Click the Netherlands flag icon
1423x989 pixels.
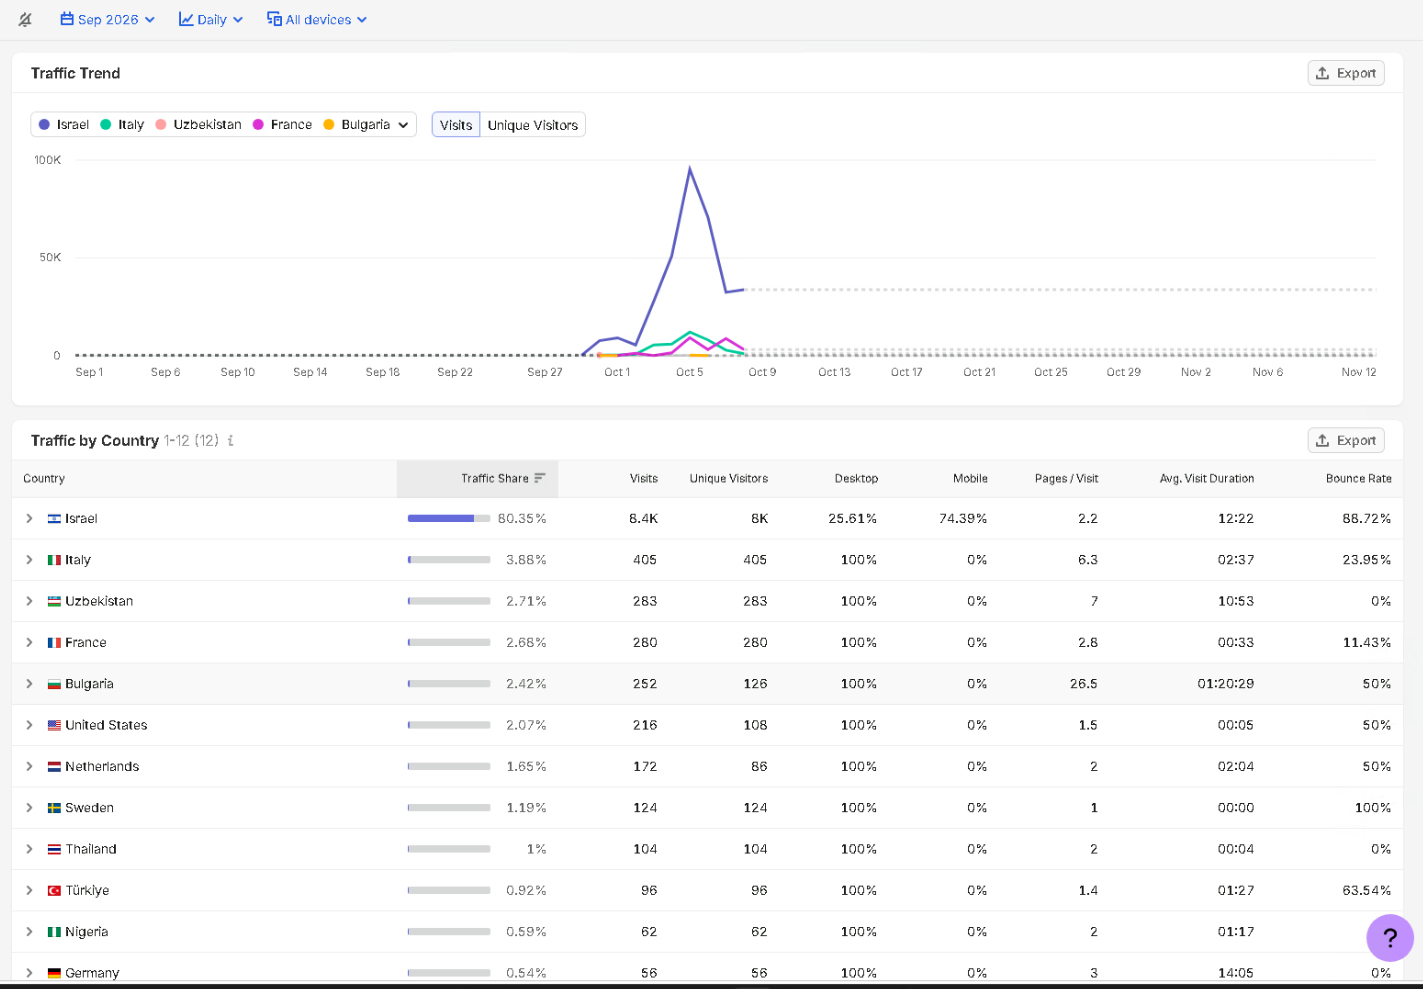(54, 766)
